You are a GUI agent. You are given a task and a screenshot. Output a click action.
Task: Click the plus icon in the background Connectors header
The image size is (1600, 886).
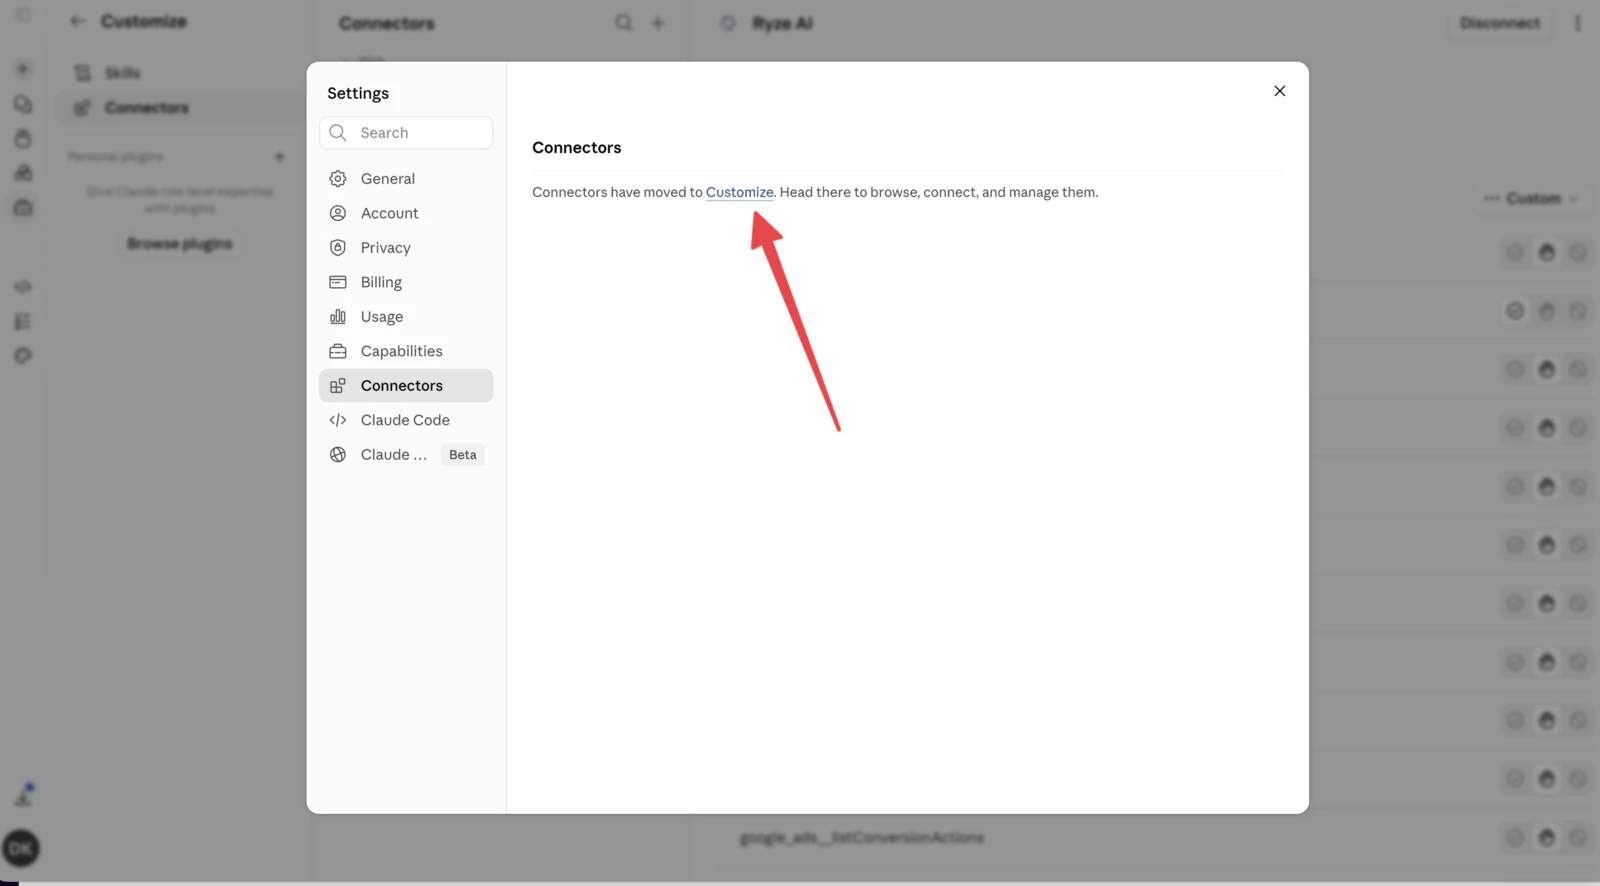click(x=658, y=22)
